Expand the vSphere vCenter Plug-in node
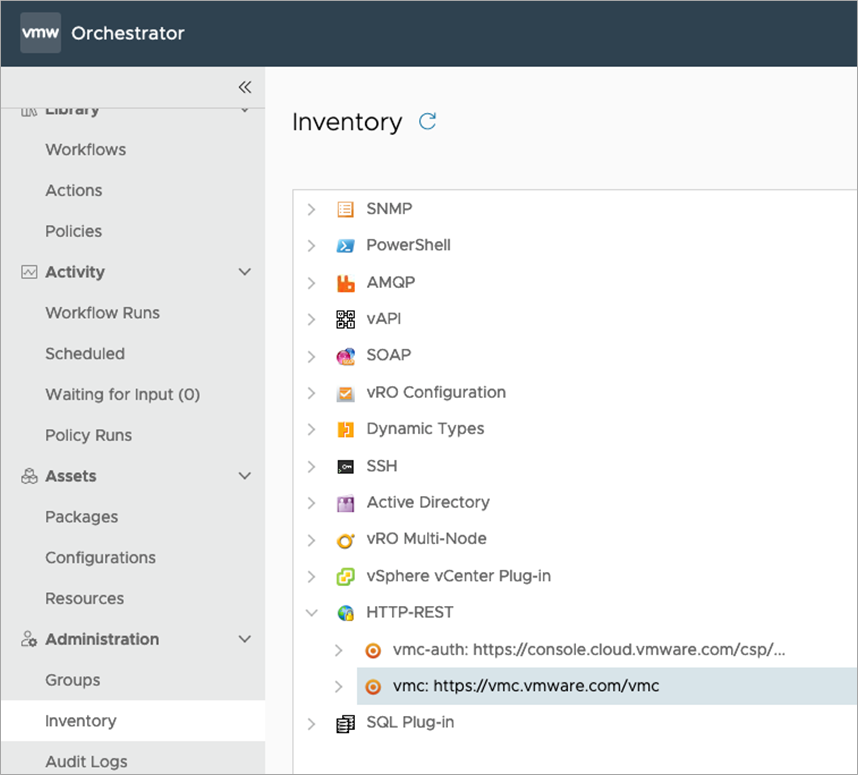The height and width of the screenshot is (775, 858). click(311, 576)
